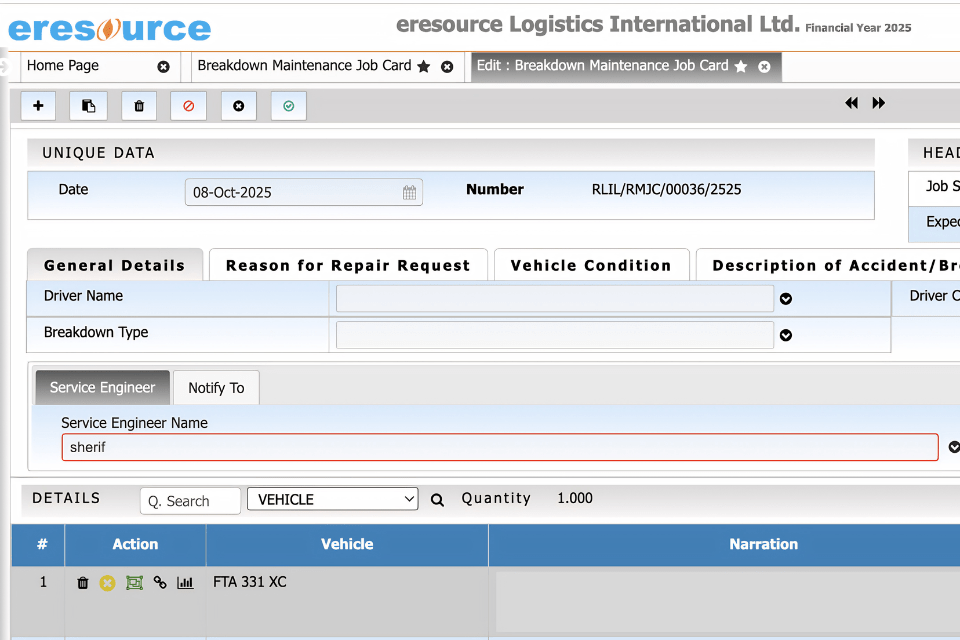Delete row 1 using the trash icon
960x640 pixels.
tap(83, 582)
